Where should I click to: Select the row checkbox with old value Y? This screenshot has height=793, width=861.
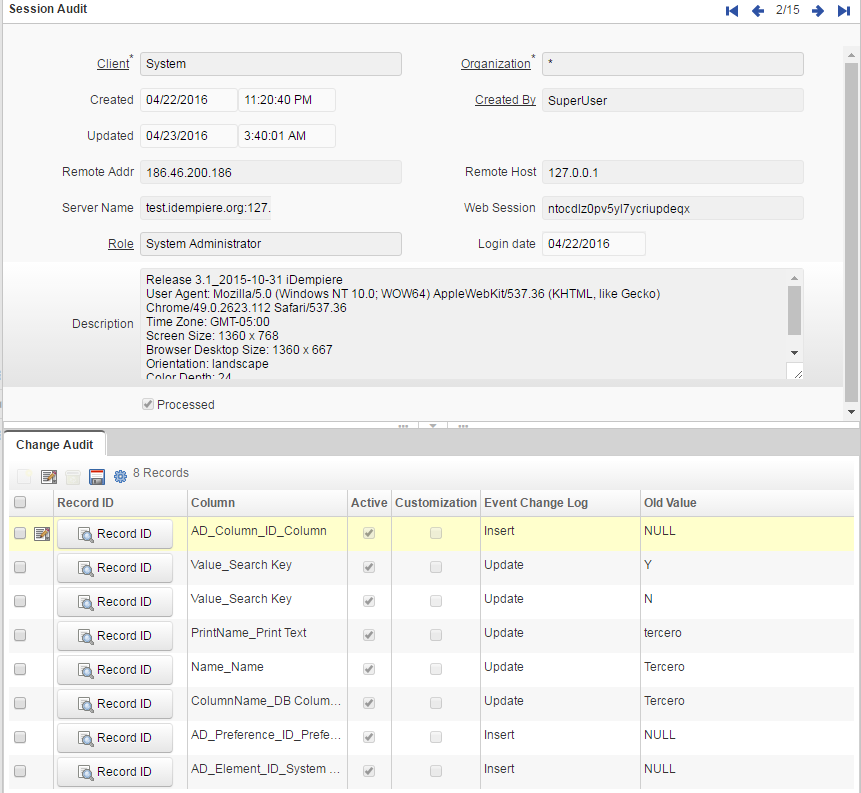(20, 567)
